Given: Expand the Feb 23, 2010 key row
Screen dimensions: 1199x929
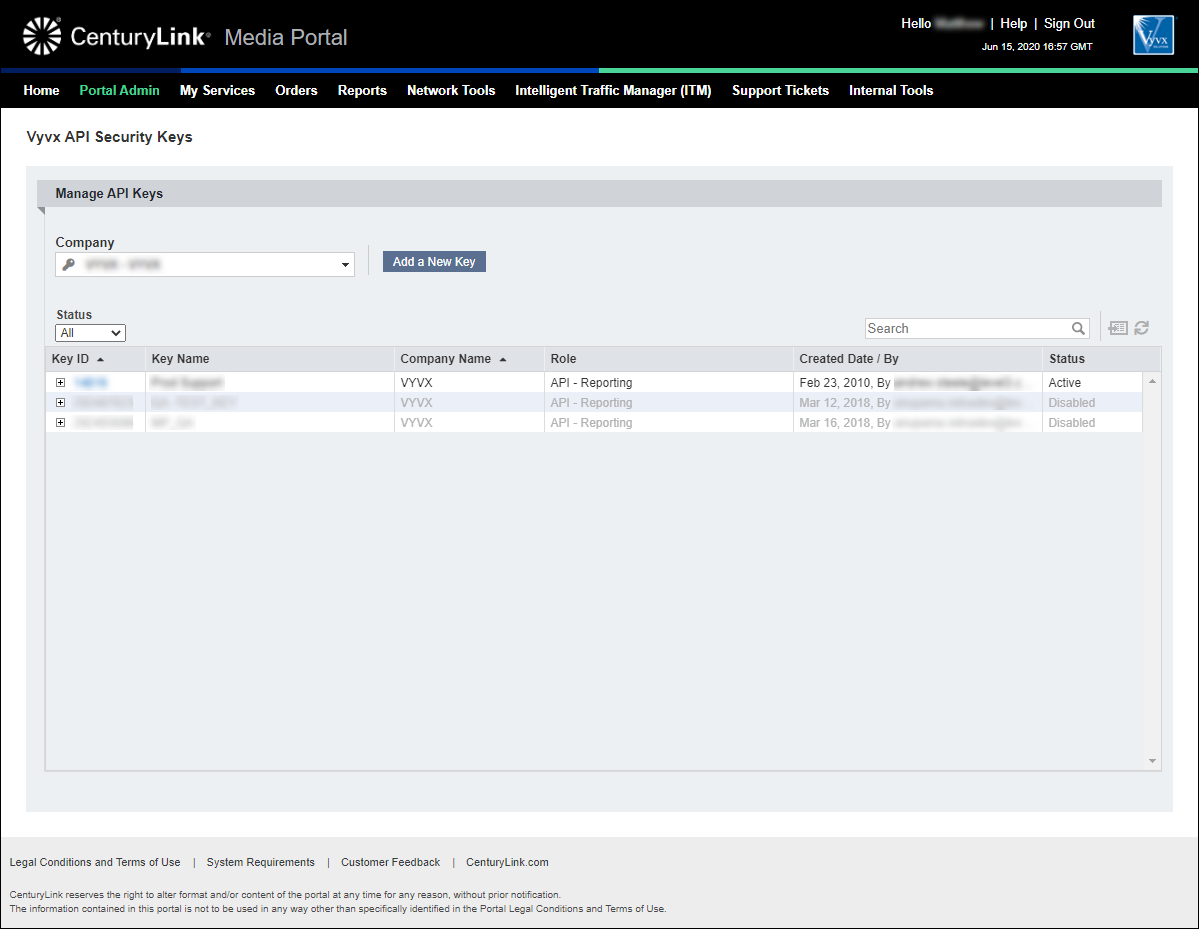Looking at the screenshot, I should (x=60, y=382).
